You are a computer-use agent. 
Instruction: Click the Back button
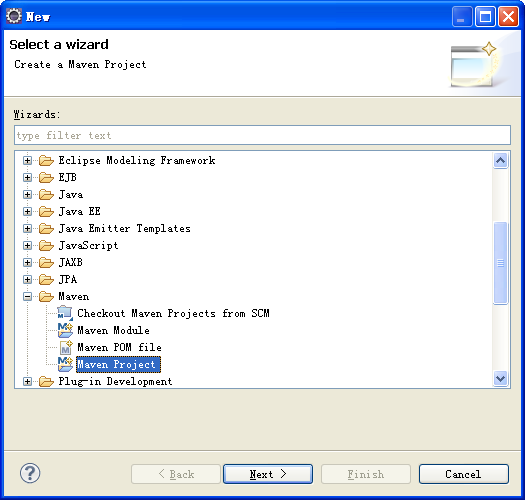click(176, 474)
